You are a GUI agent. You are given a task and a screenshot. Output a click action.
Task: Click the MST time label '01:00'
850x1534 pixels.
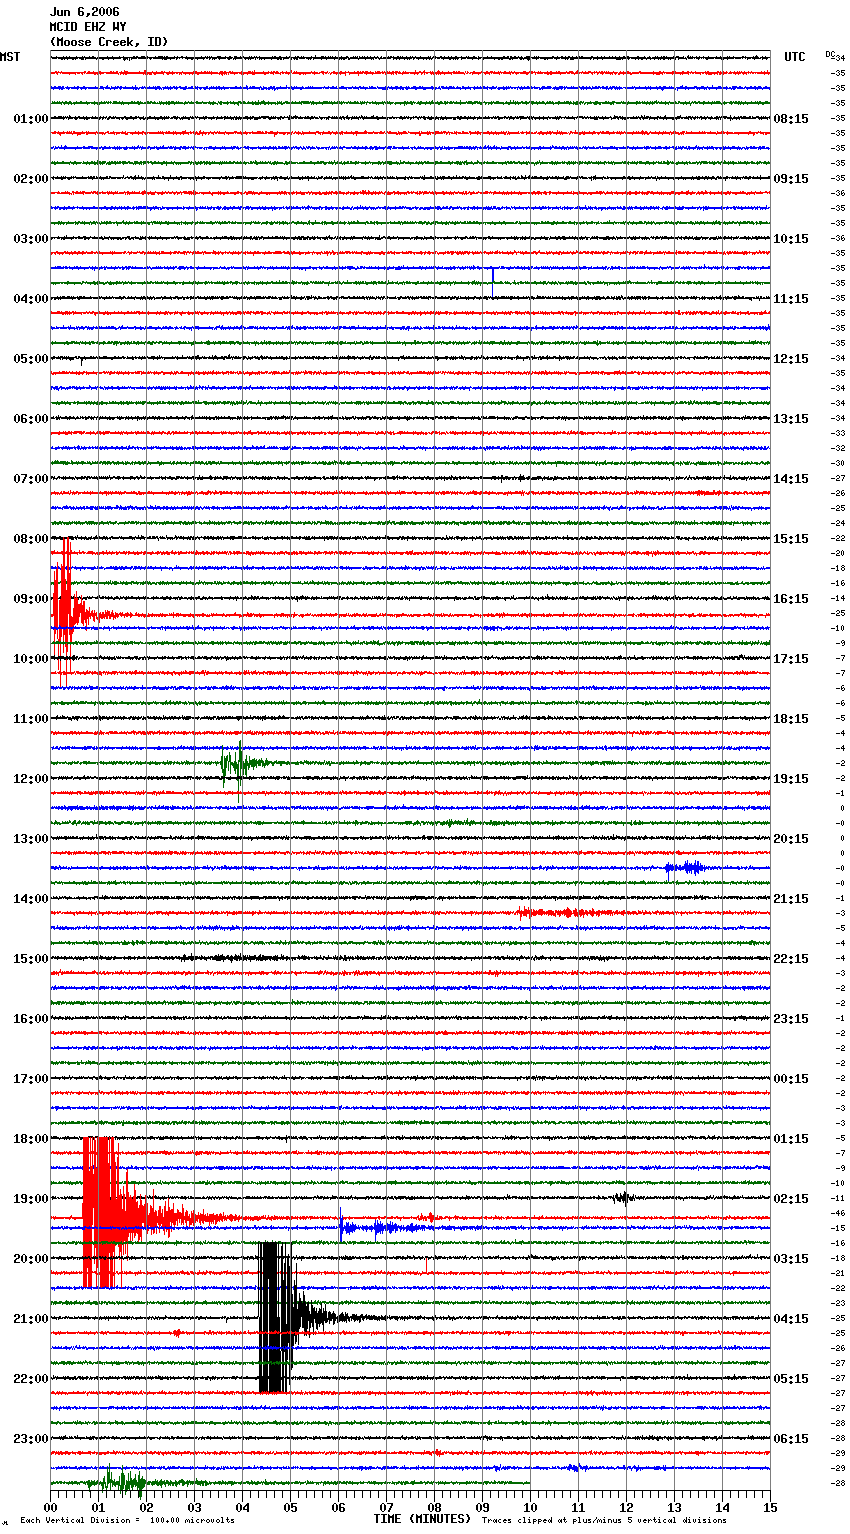point(31,119)
